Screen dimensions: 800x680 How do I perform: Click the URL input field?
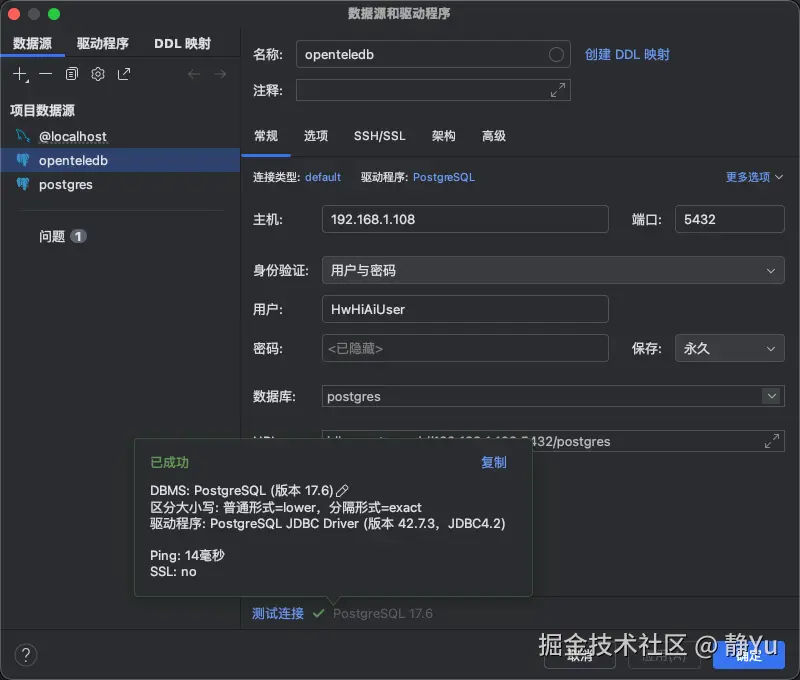pos(553,441)
